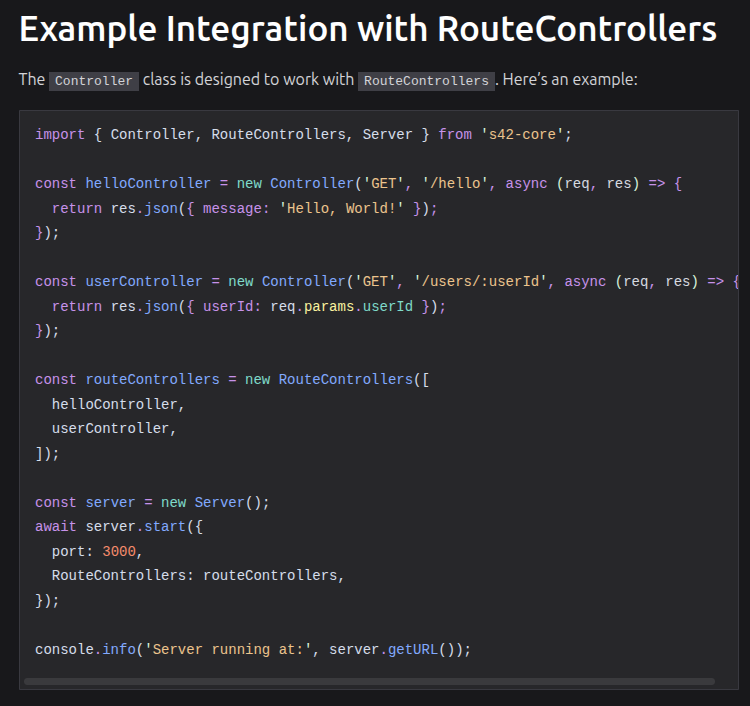Click the 'routeControllers' constant declaration name
750x706 pixels.
153,379
